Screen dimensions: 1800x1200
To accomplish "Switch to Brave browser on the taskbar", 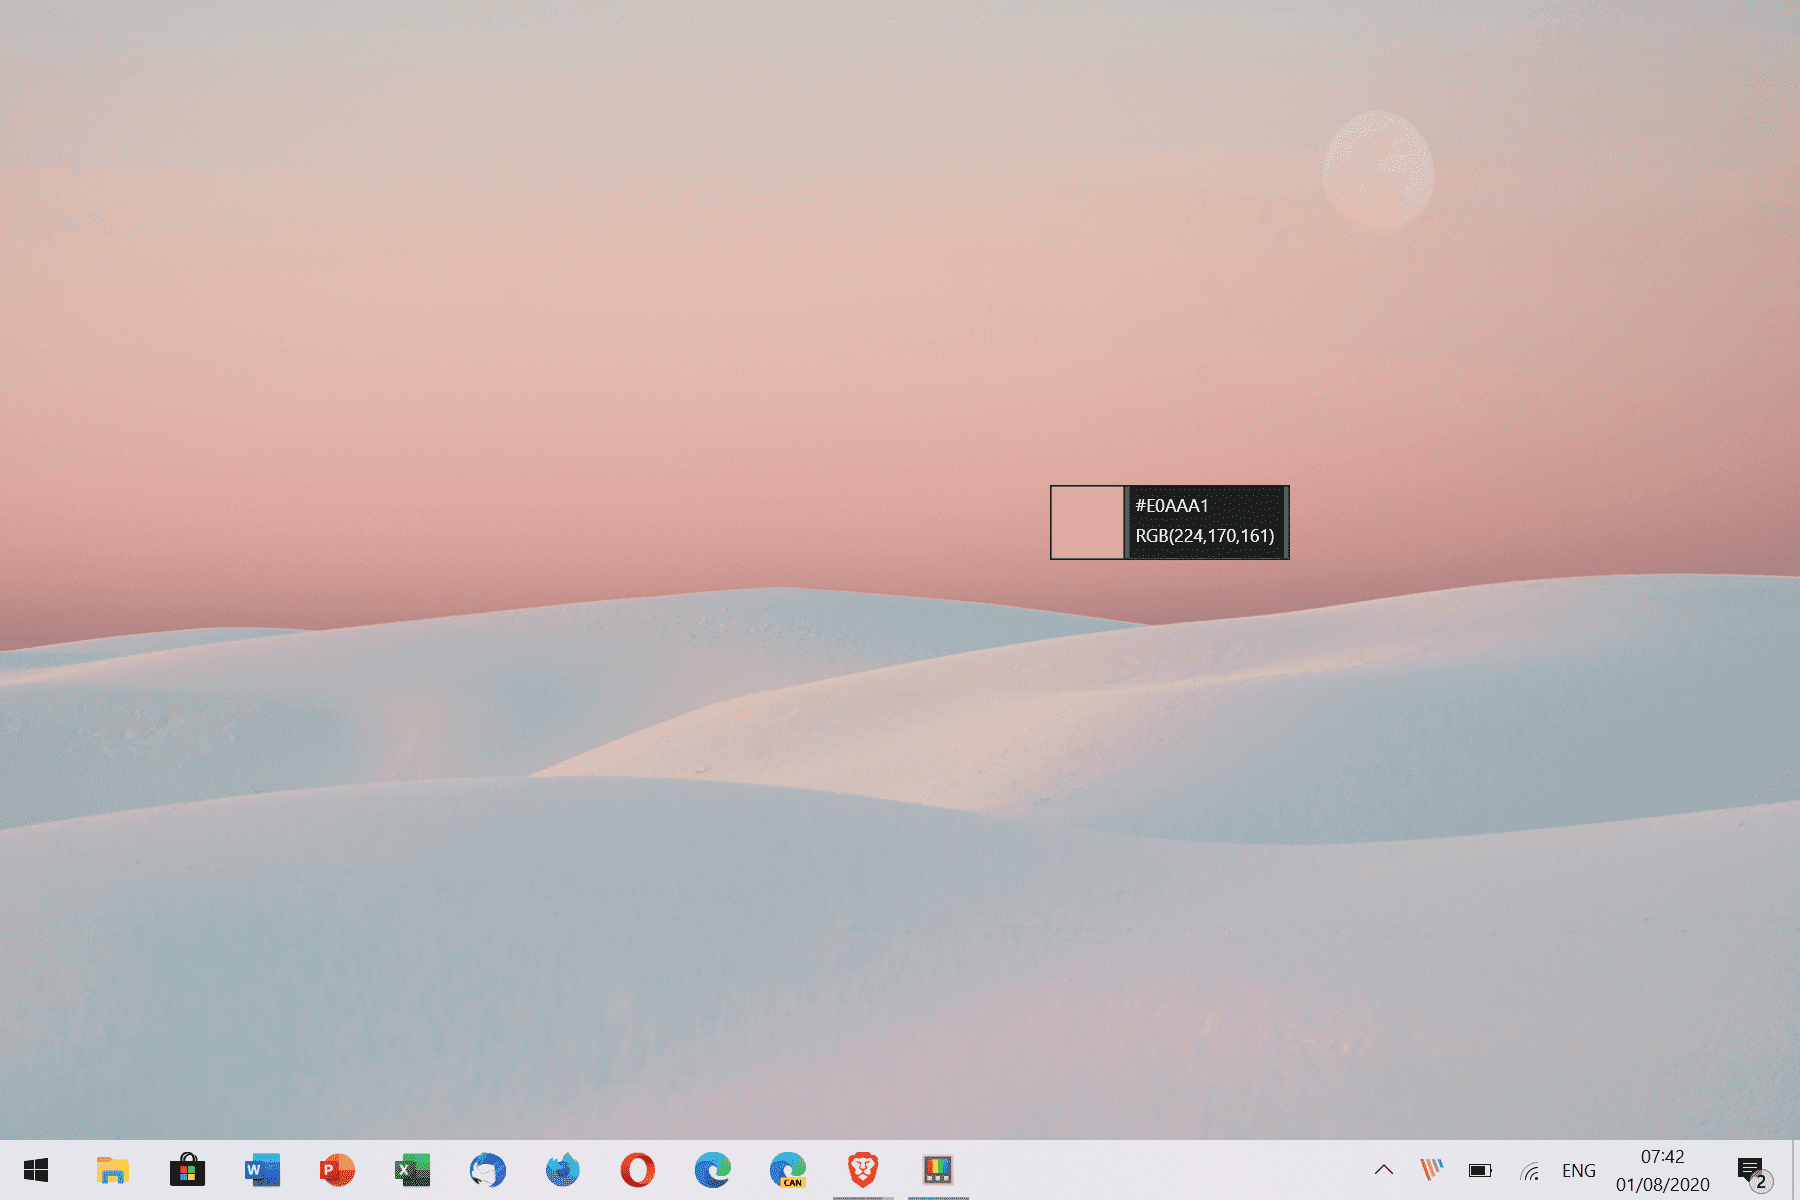I will point(862,1170).
